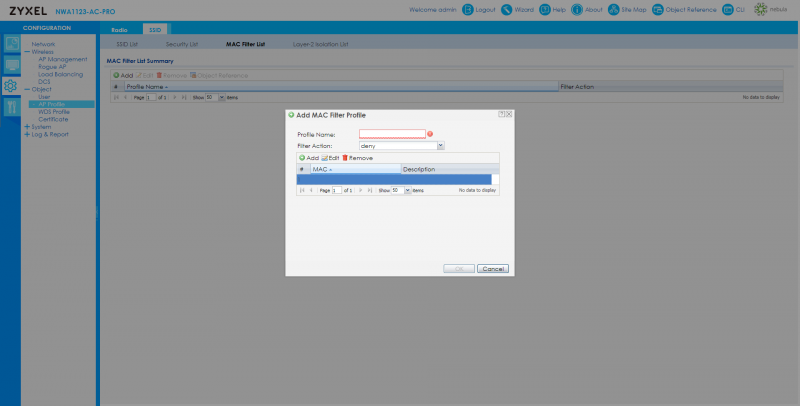Collapse the Object tree node
The image size is (800, 406).
pyautogui.click(x=27, y=89)
